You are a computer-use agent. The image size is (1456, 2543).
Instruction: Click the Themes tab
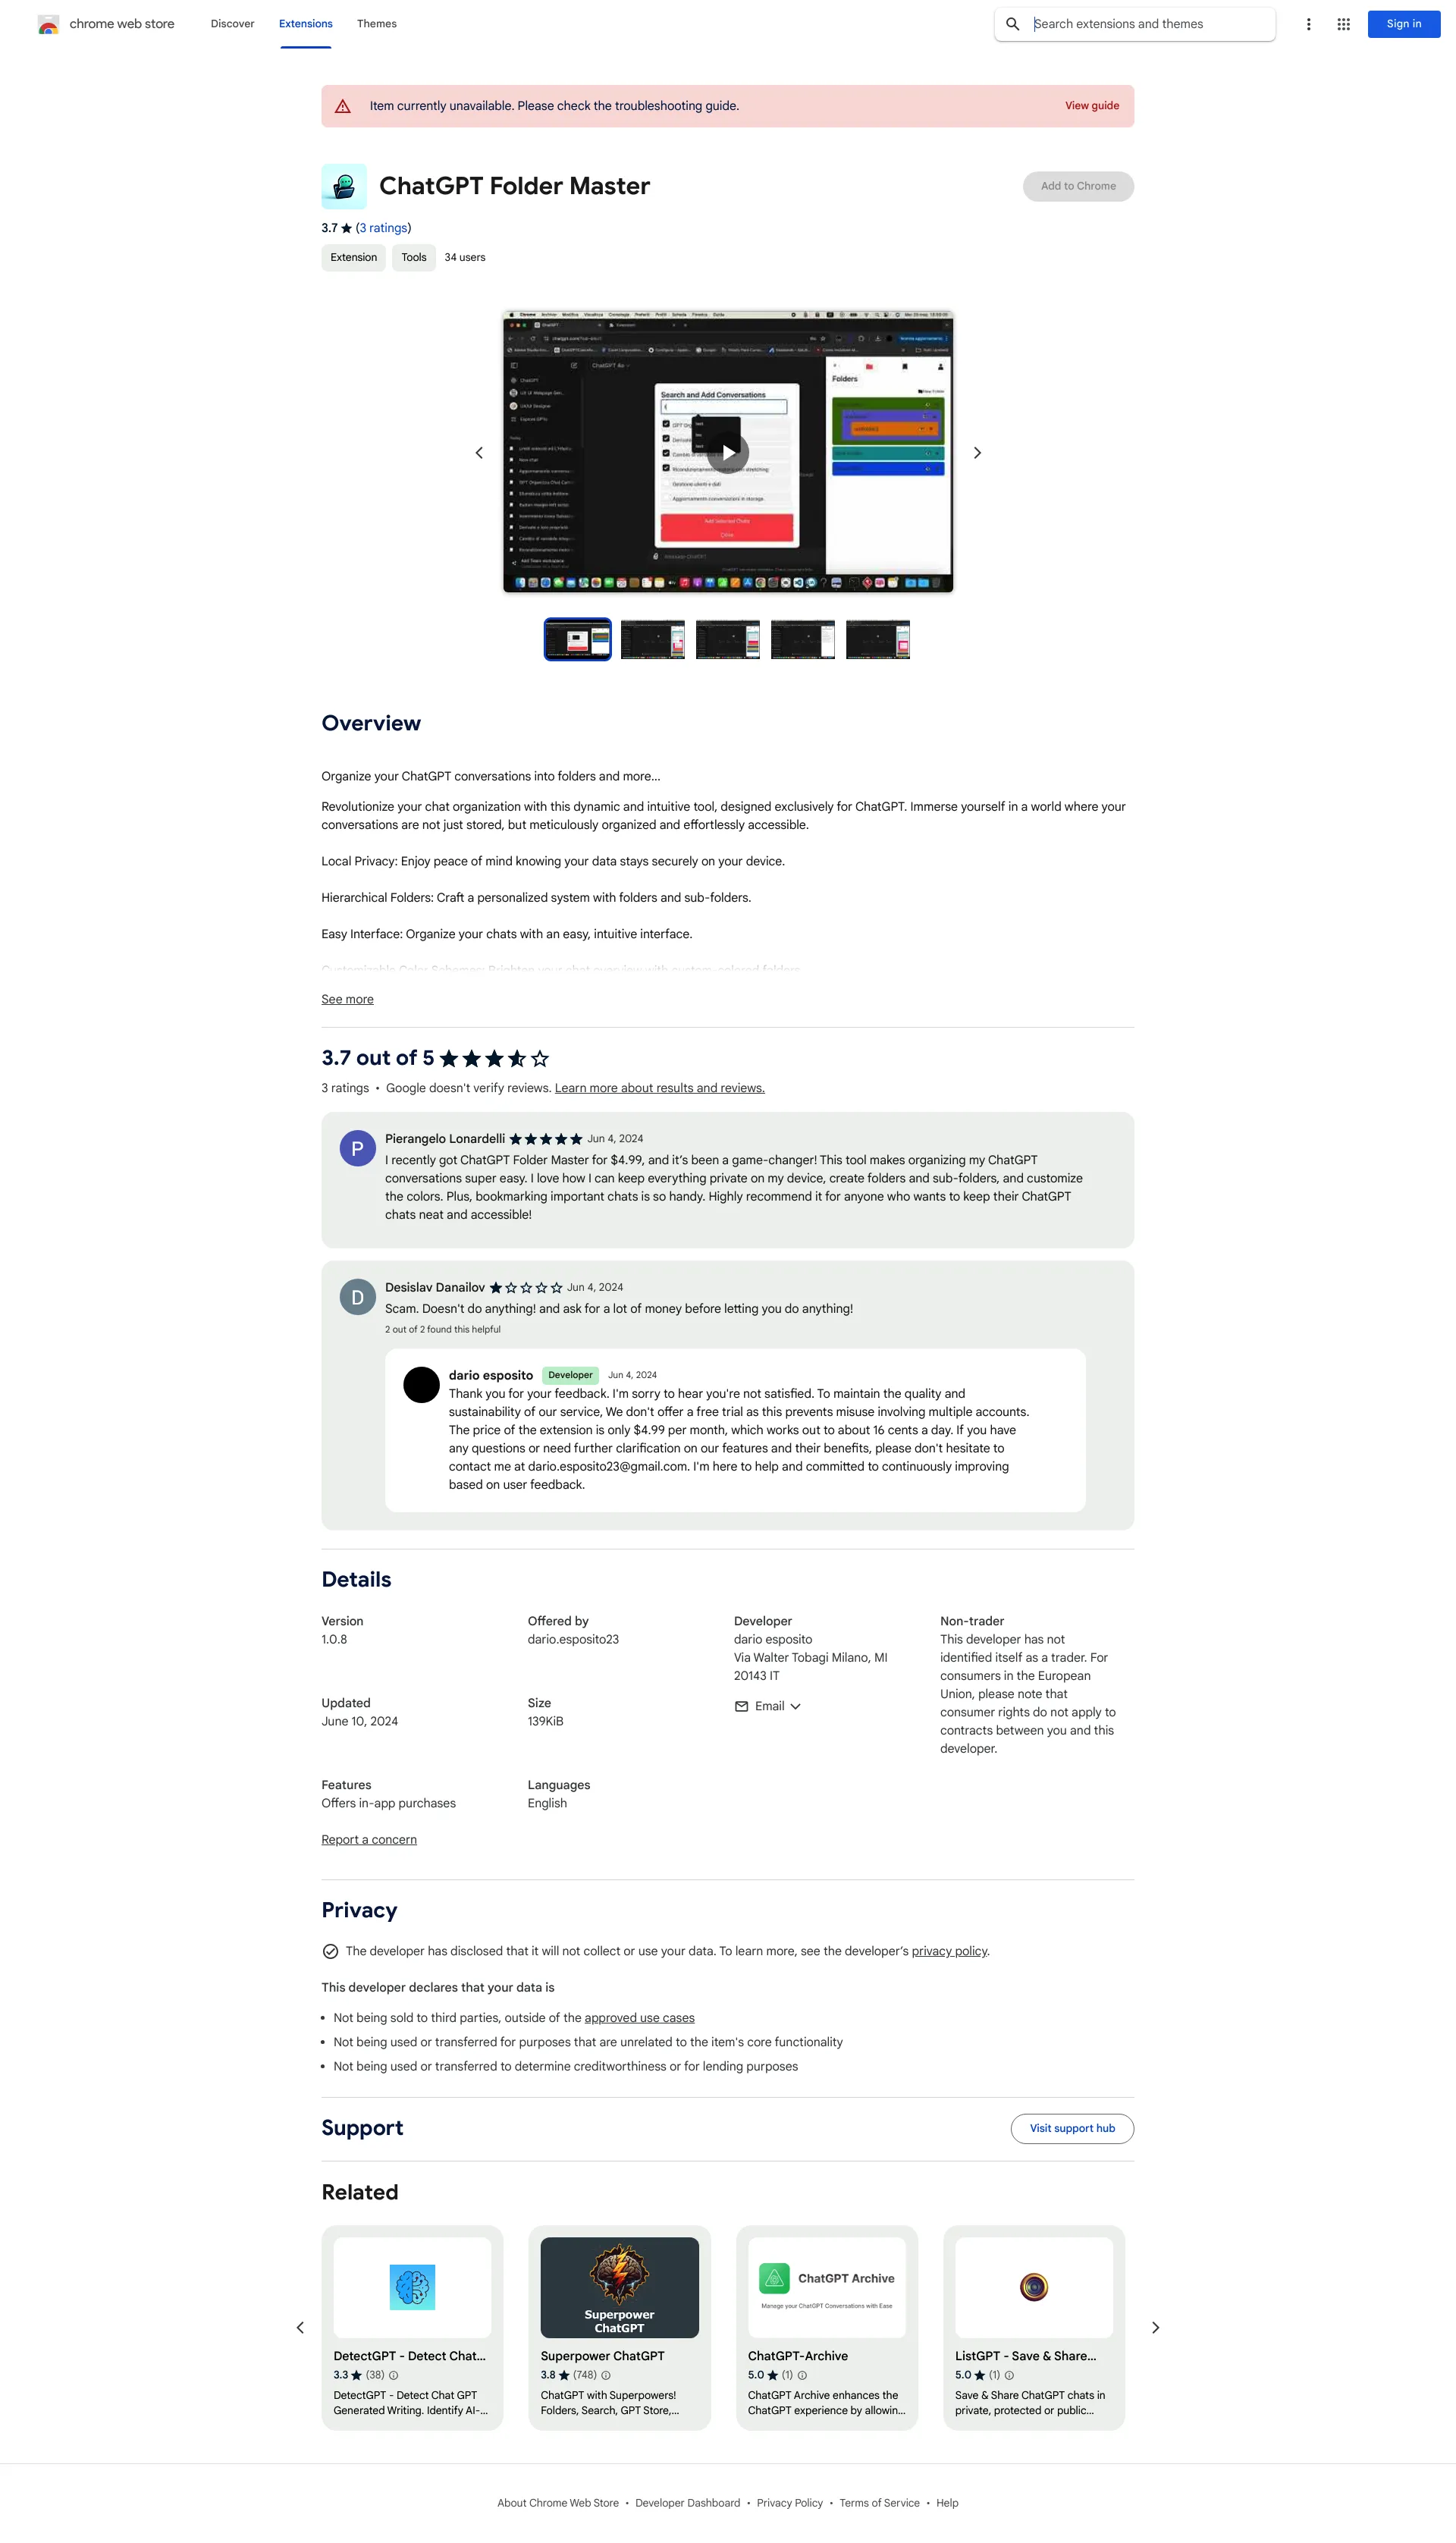[375, 23]
